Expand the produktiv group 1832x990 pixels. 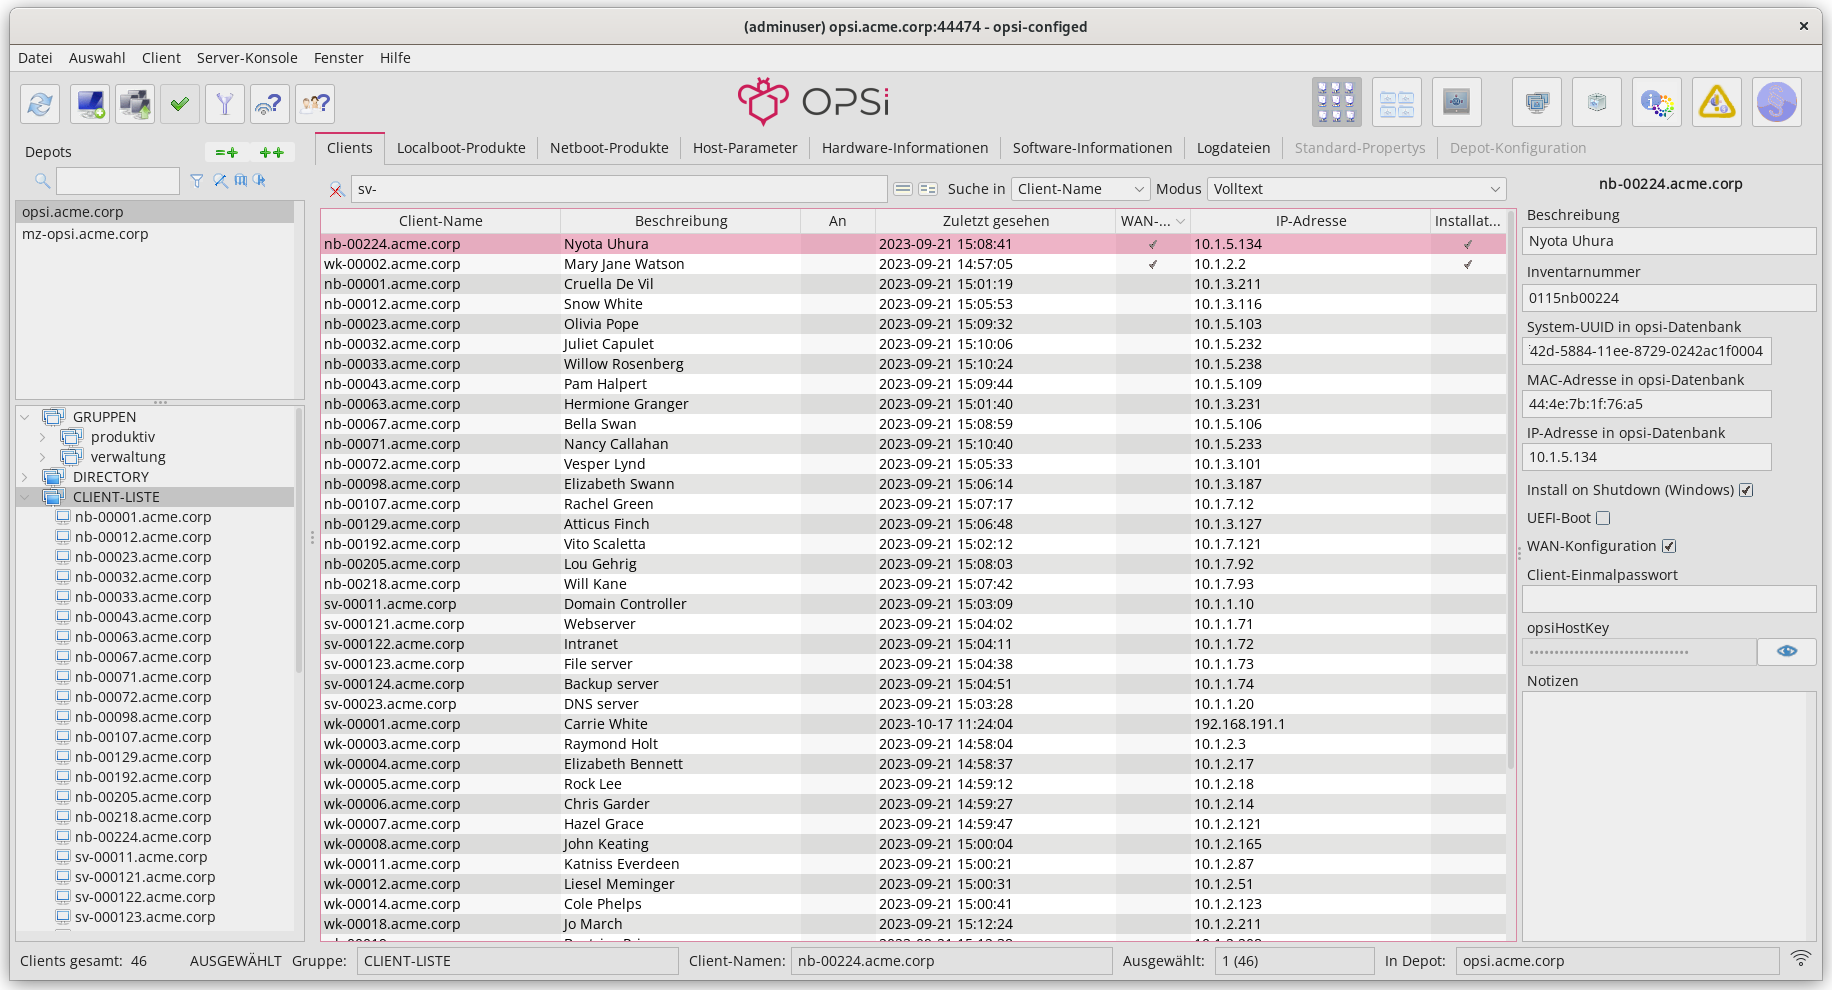[43, 437]
